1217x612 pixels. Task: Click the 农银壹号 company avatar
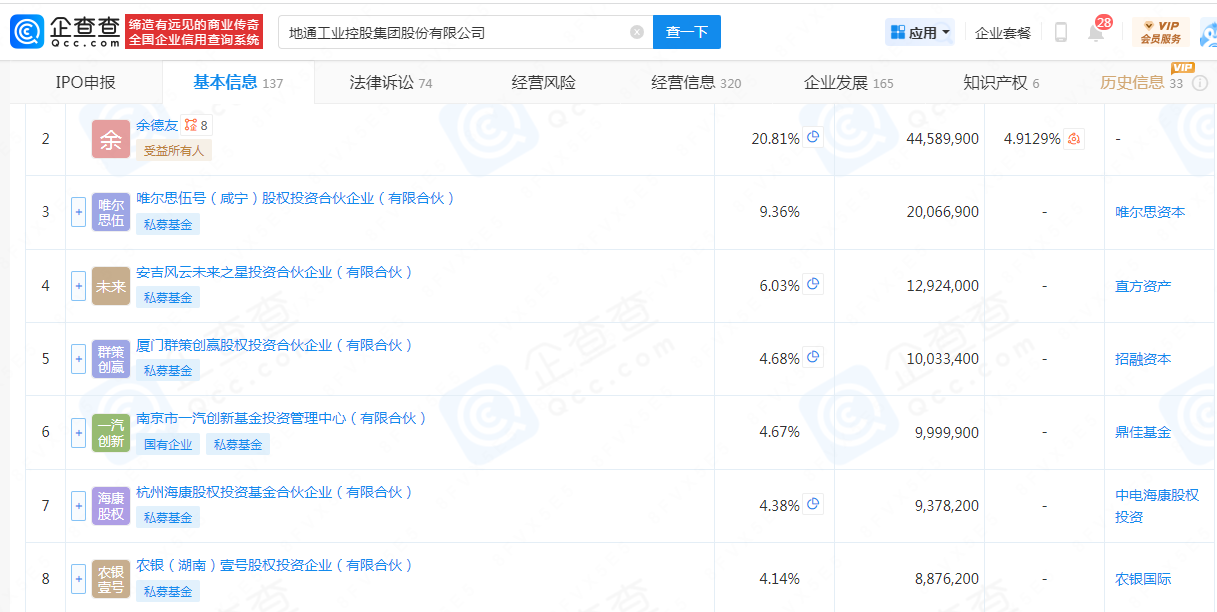pos(111,578)
